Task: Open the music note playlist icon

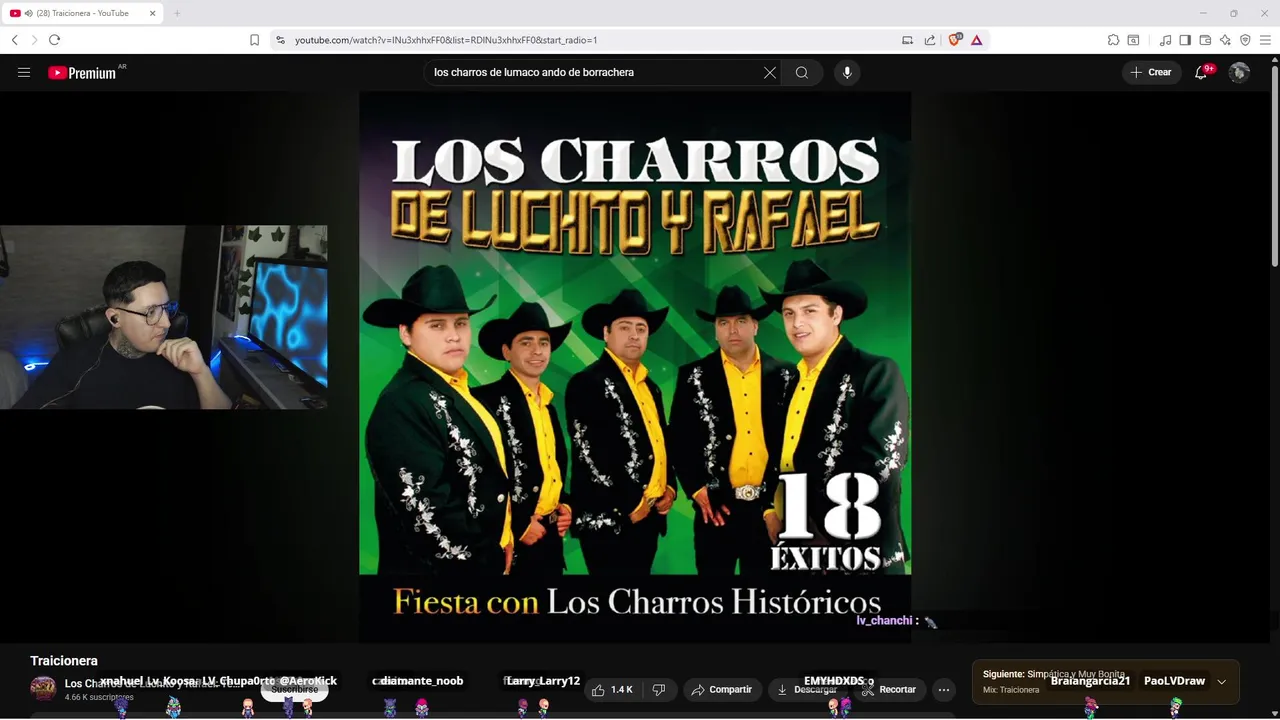Action: click(1165, 40)
